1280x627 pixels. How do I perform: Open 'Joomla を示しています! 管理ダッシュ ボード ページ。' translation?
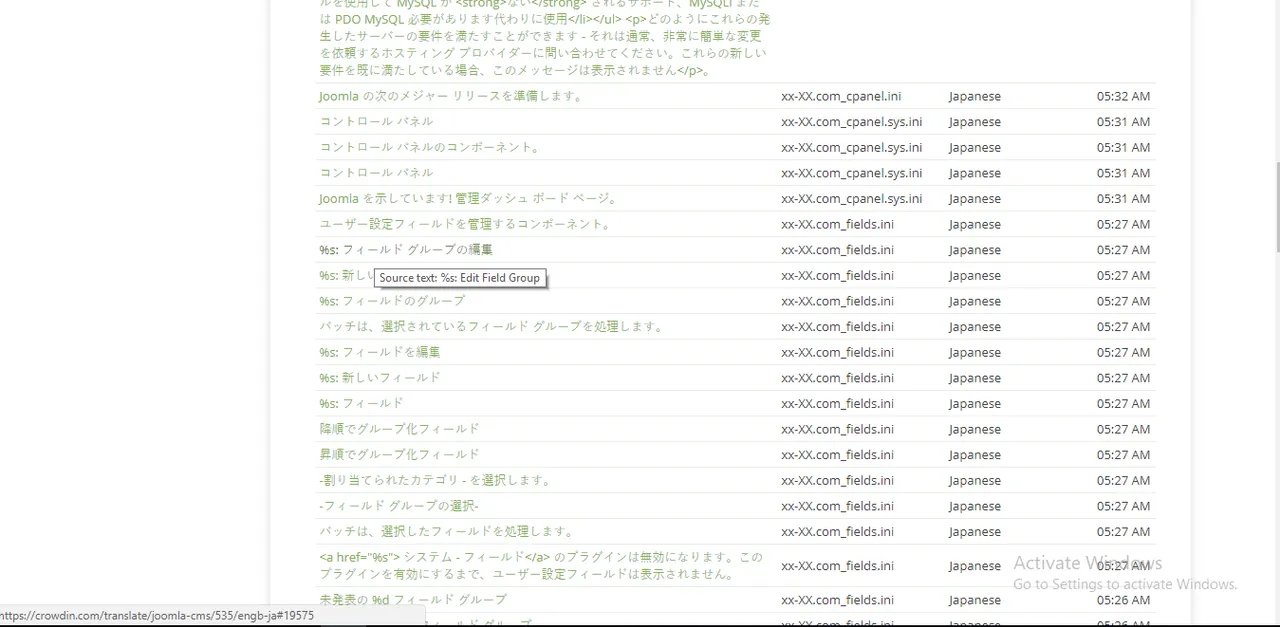tap(469, 198)
